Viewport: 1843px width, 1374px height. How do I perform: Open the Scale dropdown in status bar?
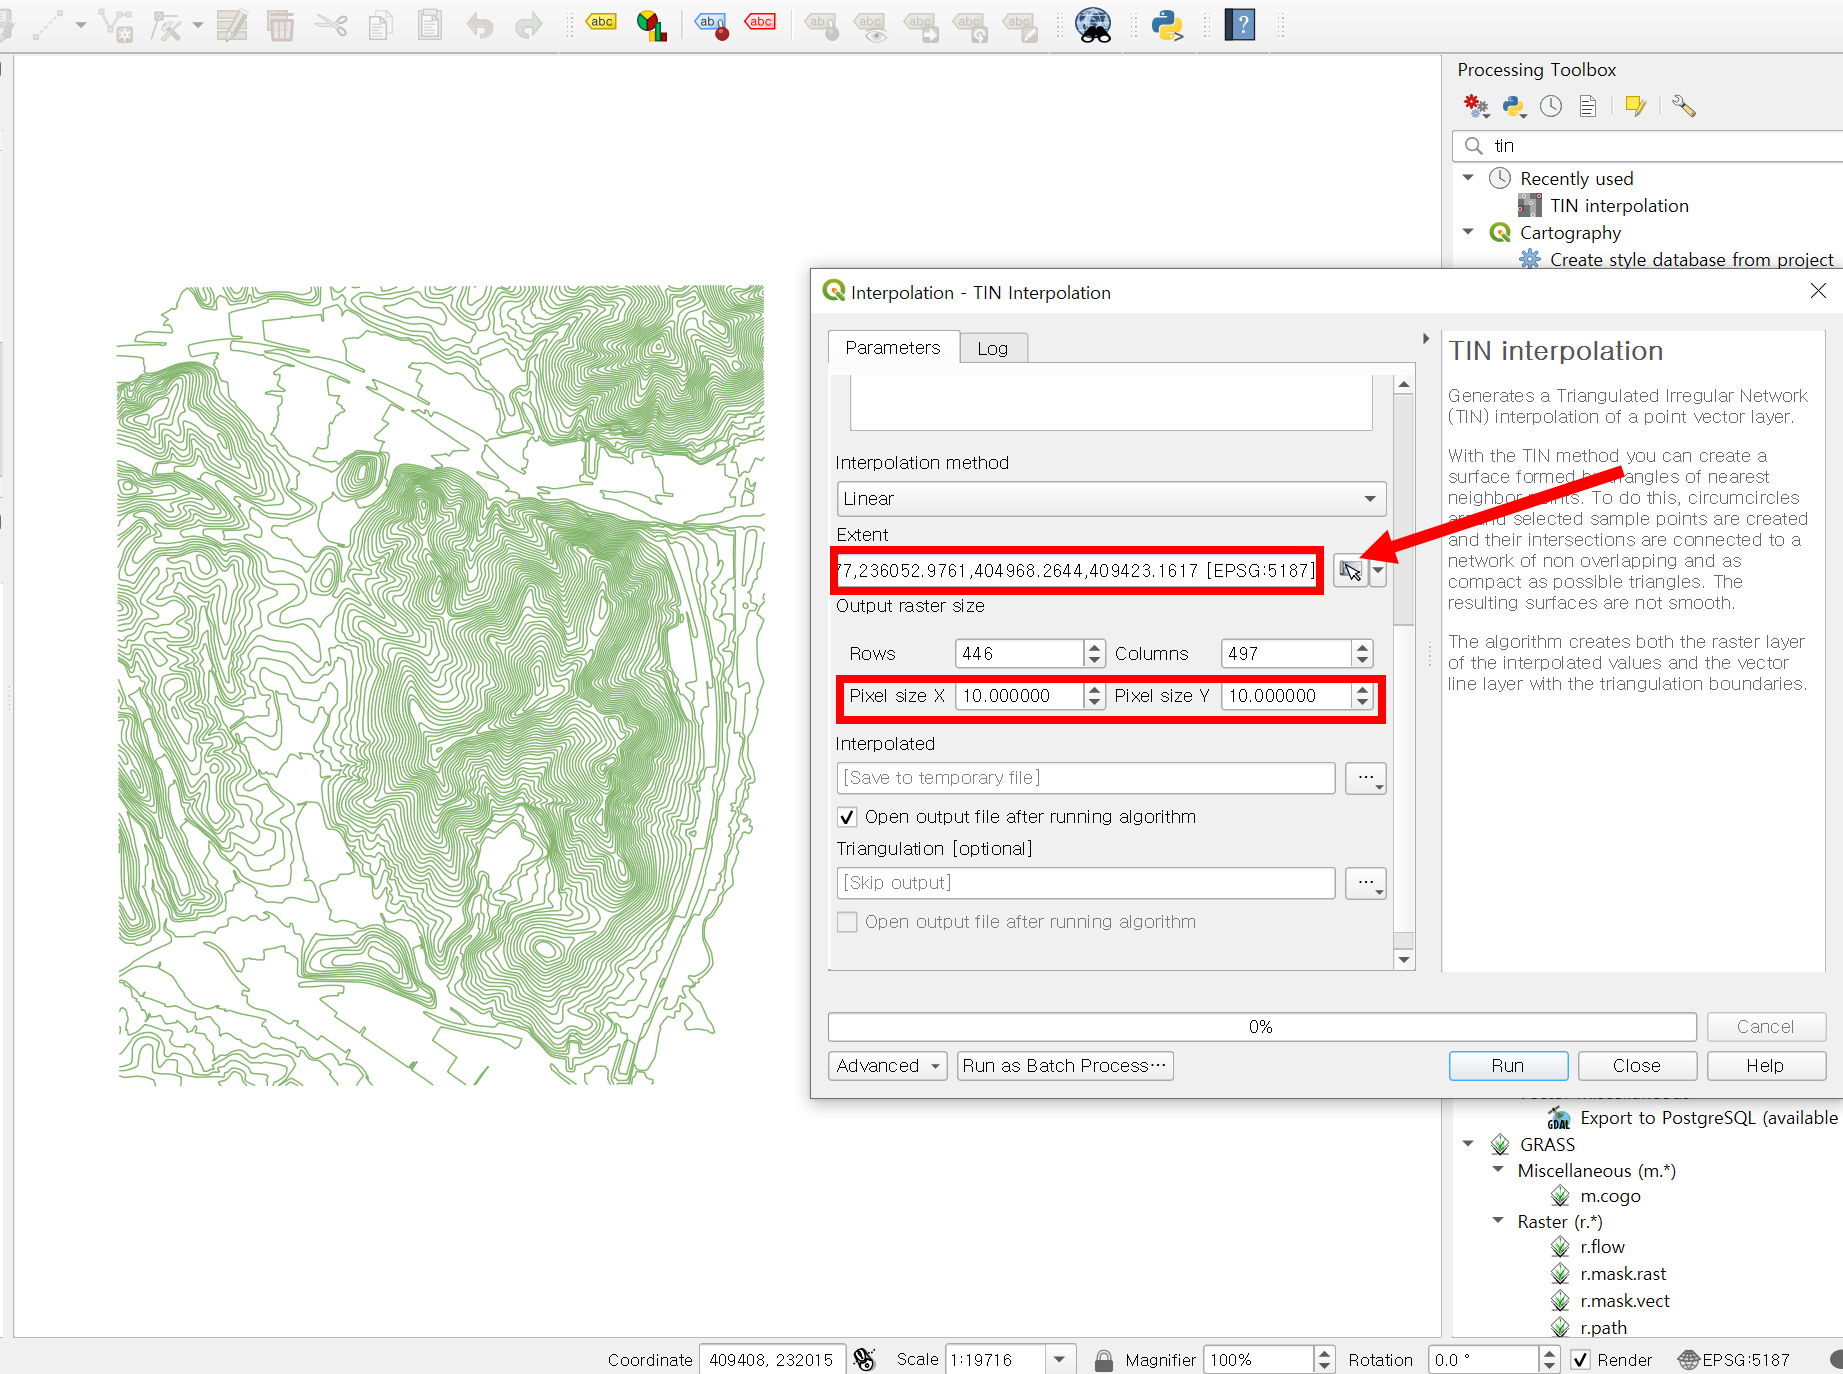pos(1059,1360)
